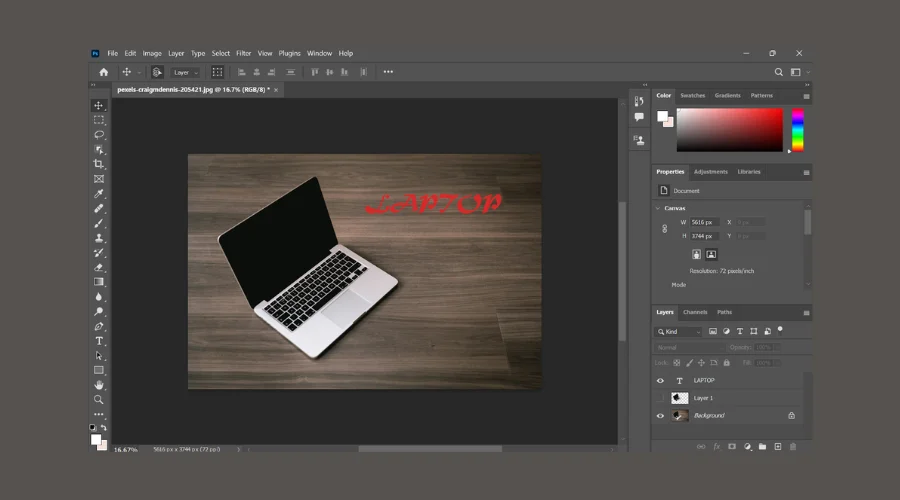Show Layer 1 by its visibility box
Image resolution: width=900 pixels, height=500 pixels.
point(660,398)
